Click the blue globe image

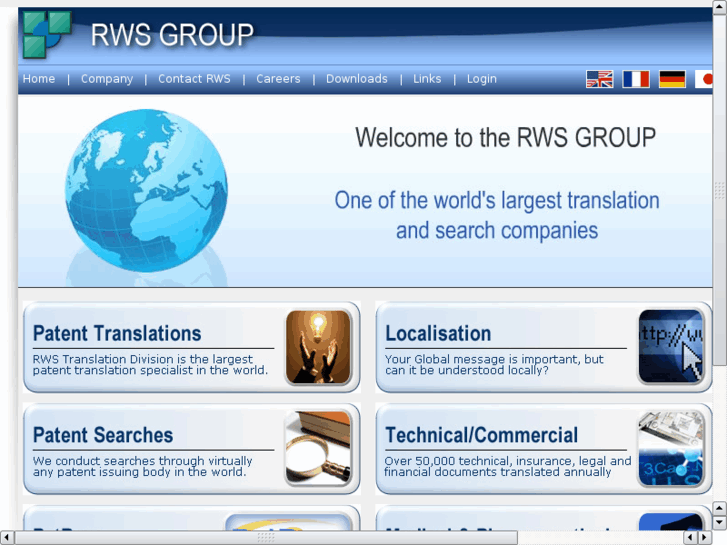[x=147, y=190]
